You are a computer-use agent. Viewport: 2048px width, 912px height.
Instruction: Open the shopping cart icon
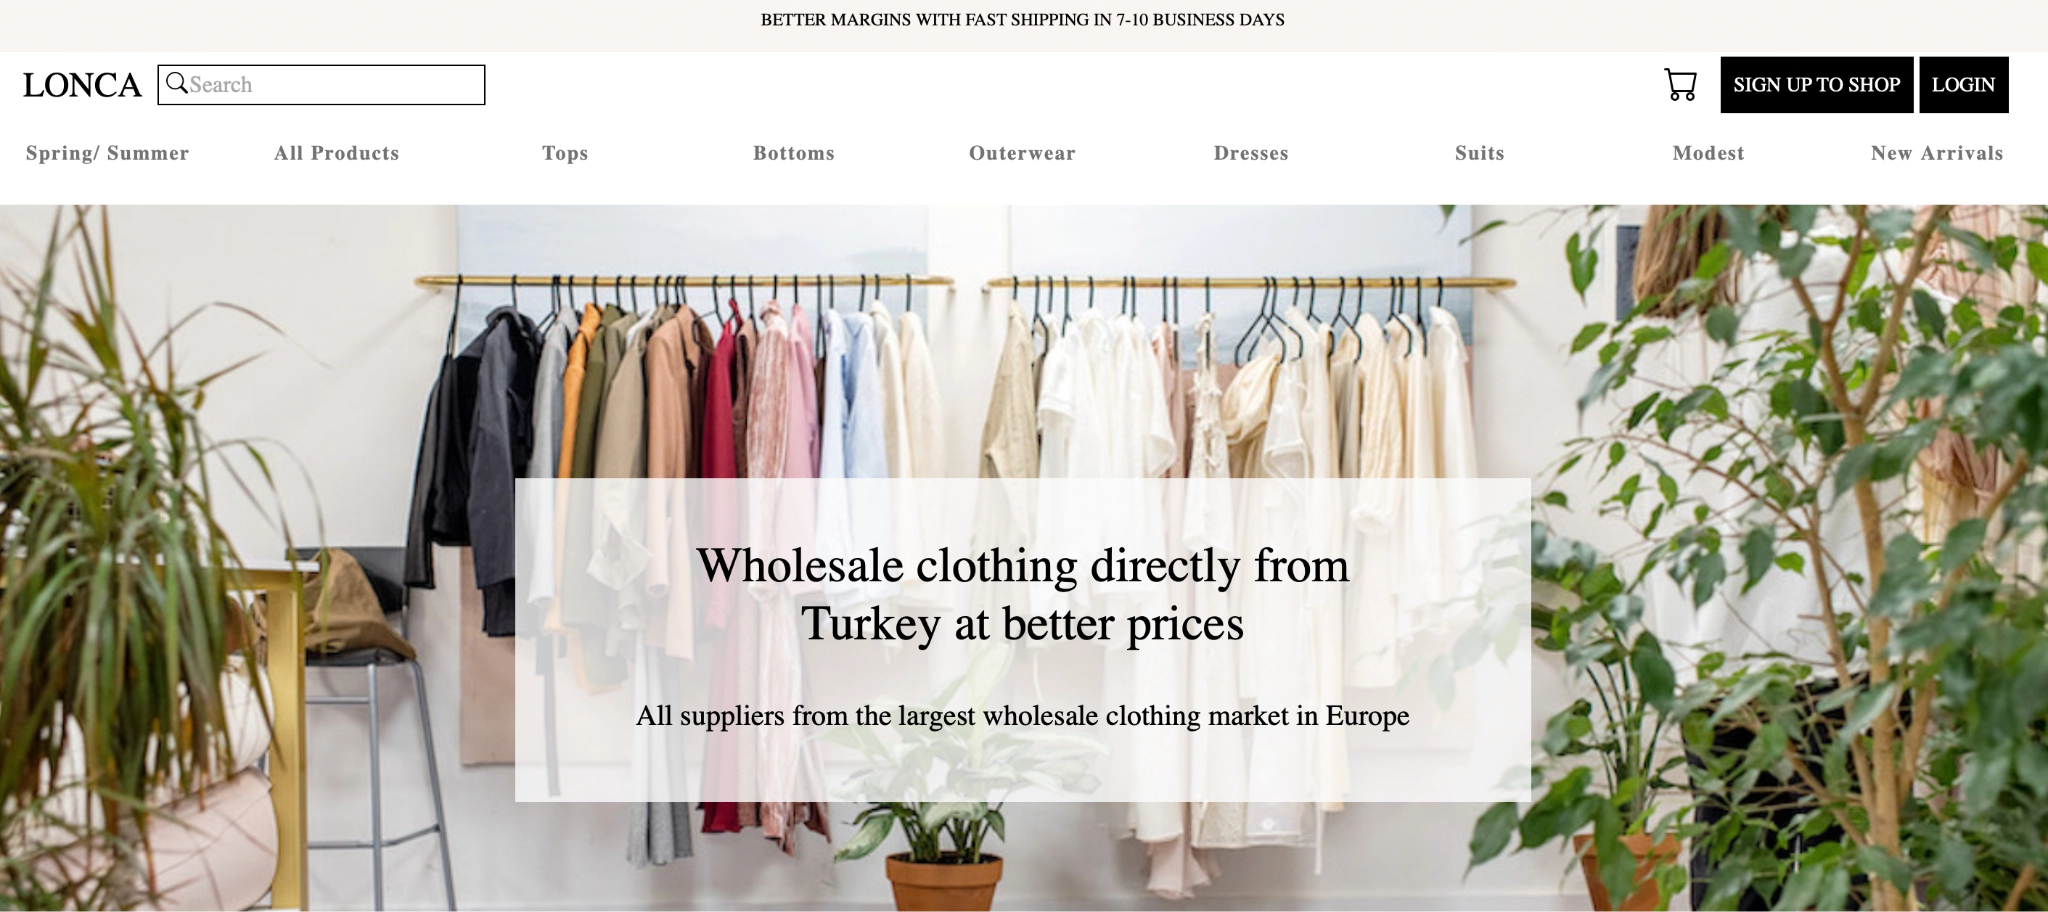[x=1680, y=85]
